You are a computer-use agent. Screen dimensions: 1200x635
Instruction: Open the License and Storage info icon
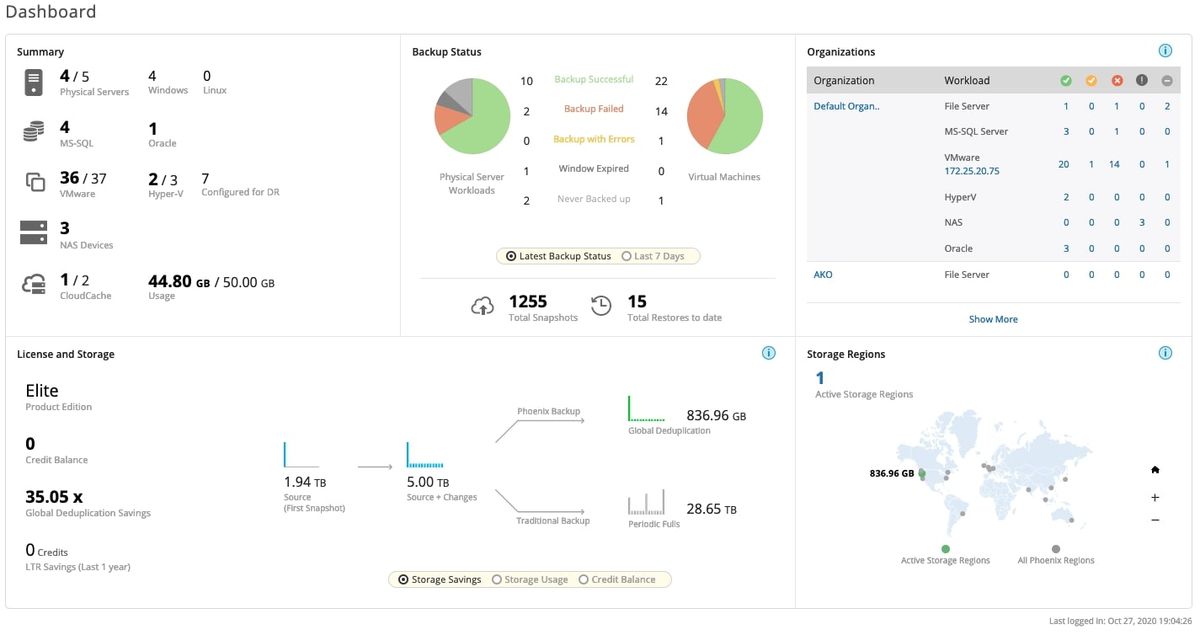click(768, 352)
